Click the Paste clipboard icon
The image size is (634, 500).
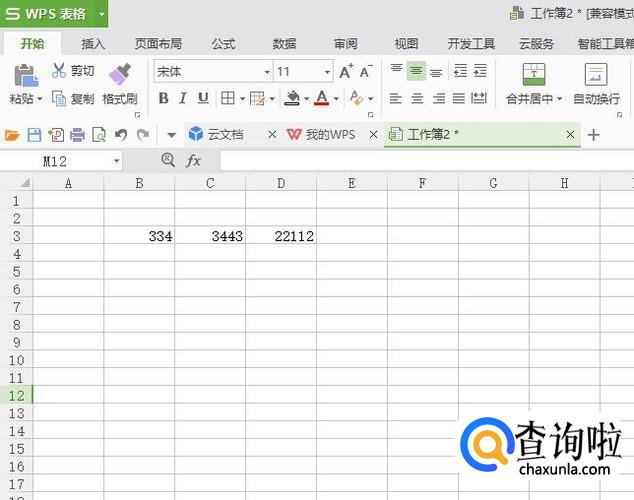click(x=26, y=75)
